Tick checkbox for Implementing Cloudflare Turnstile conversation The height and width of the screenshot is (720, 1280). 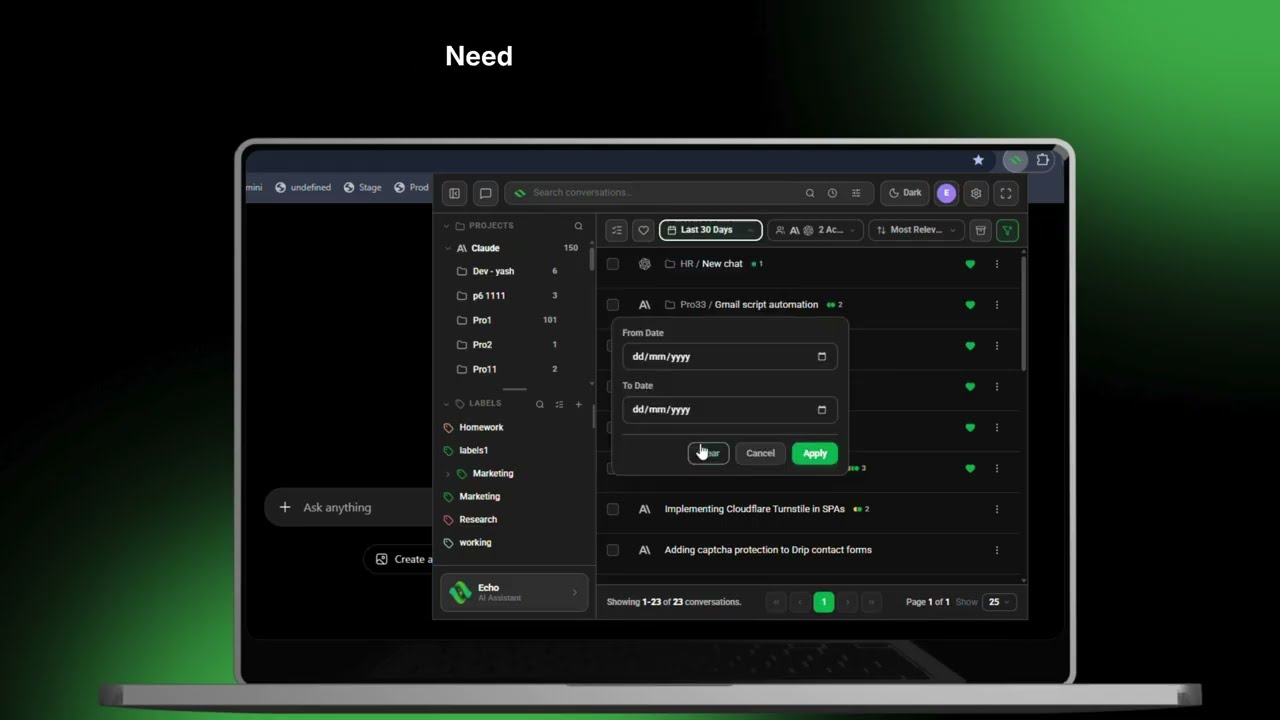613,509
